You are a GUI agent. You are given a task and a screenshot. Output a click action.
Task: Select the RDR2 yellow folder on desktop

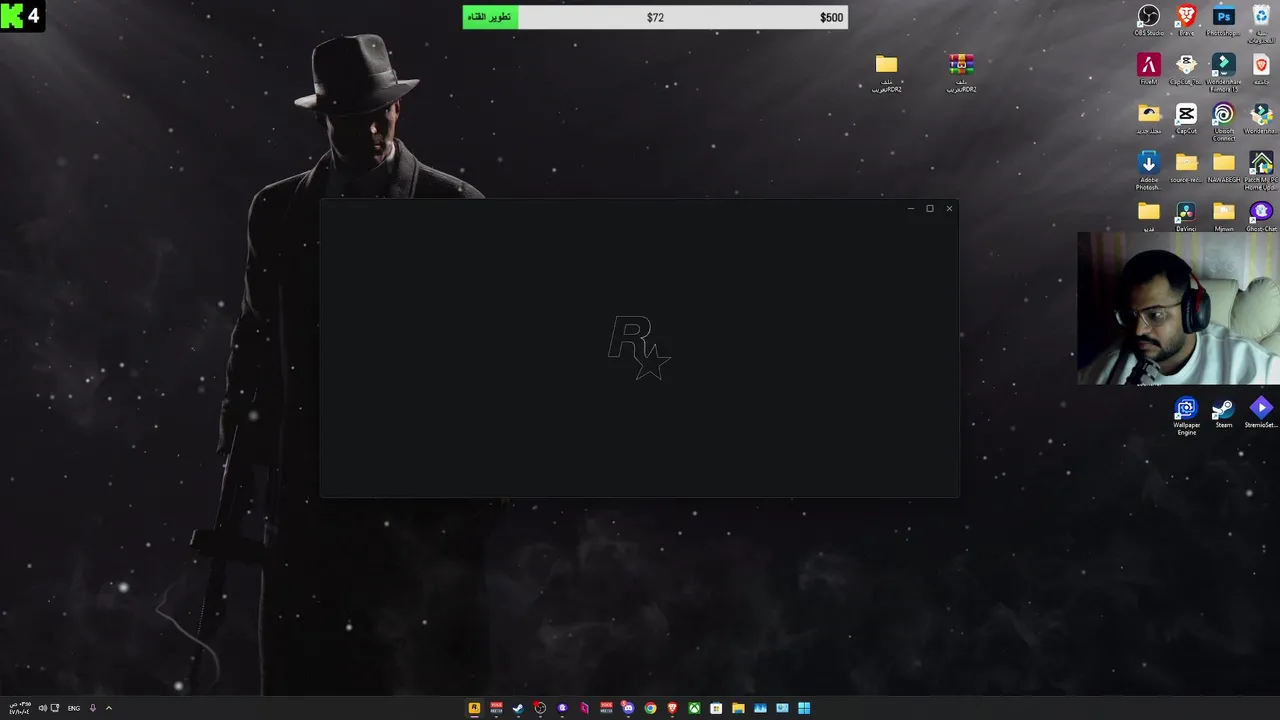tap(886, 72)
